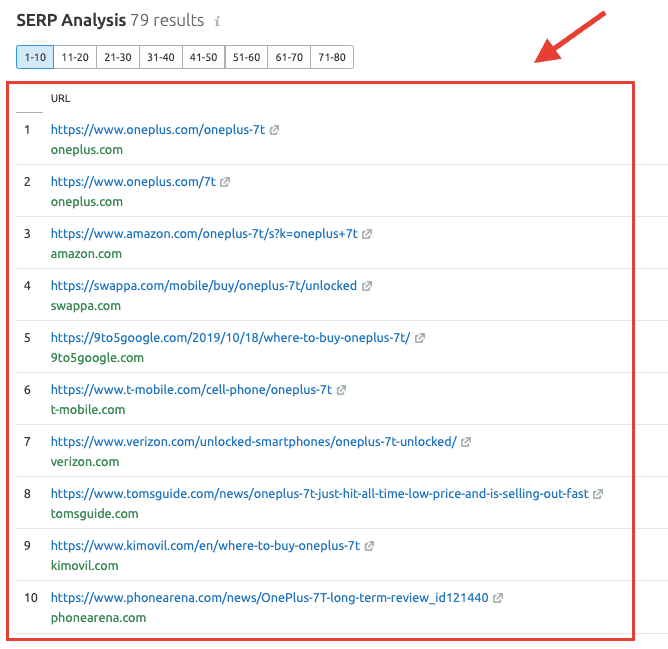Open the swappa.com unlocked OnePlus 7T URL
The width and height of the screenshot is (668, 649).
(x=203, y=285)
